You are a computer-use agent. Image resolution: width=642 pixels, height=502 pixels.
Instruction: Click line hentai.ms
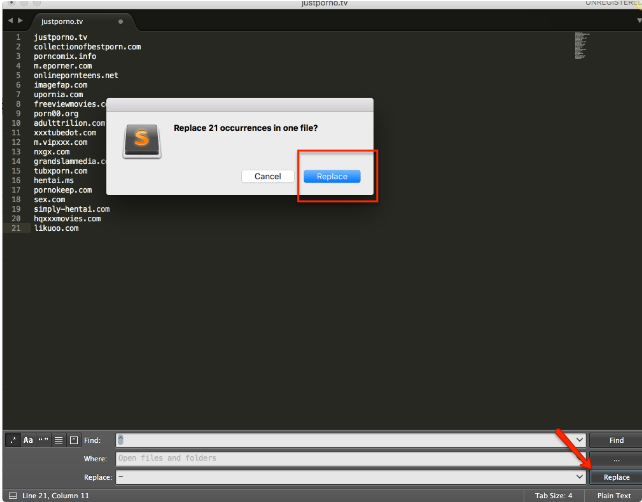(54, 181)
